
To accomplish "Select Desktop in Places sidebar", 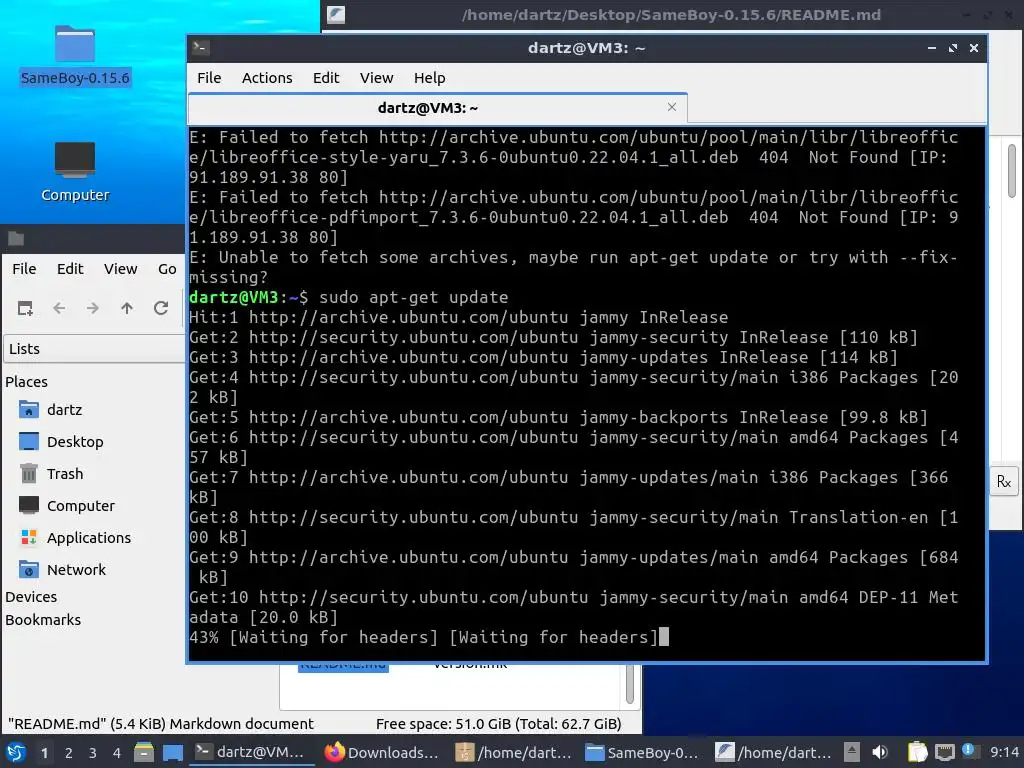I will [x=74, y=442].
